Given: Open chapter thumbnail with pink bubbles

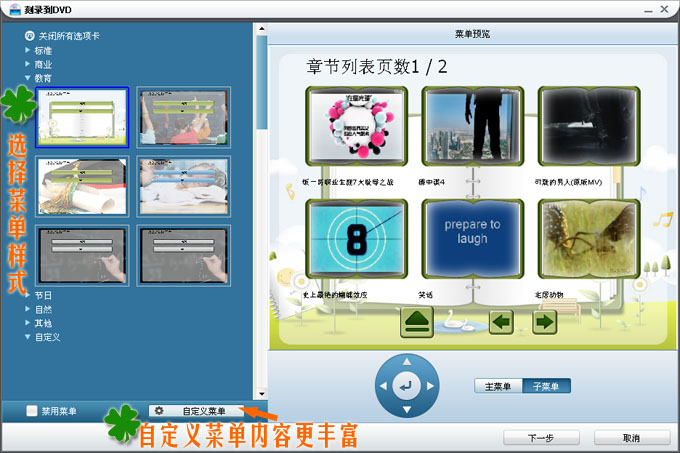Looking at the screenshot, I should [x=356, y=126].
